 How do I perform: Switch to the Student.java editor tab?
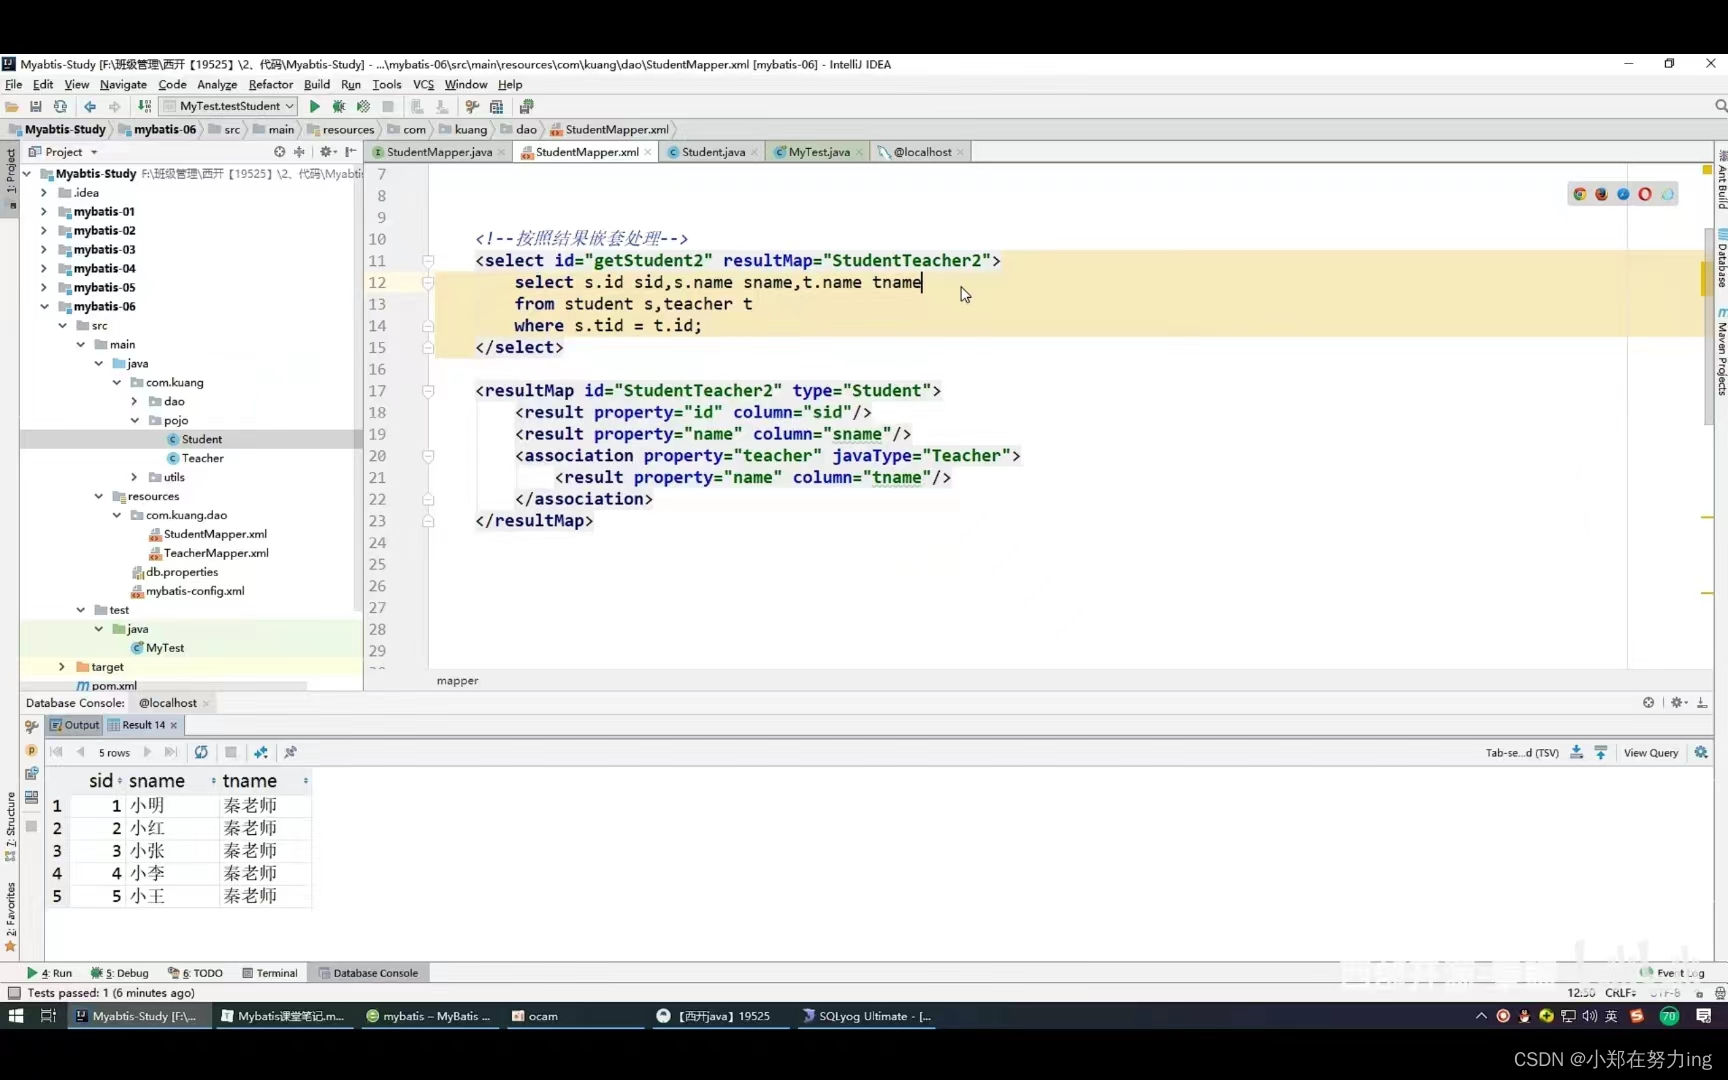coord(713,152)
